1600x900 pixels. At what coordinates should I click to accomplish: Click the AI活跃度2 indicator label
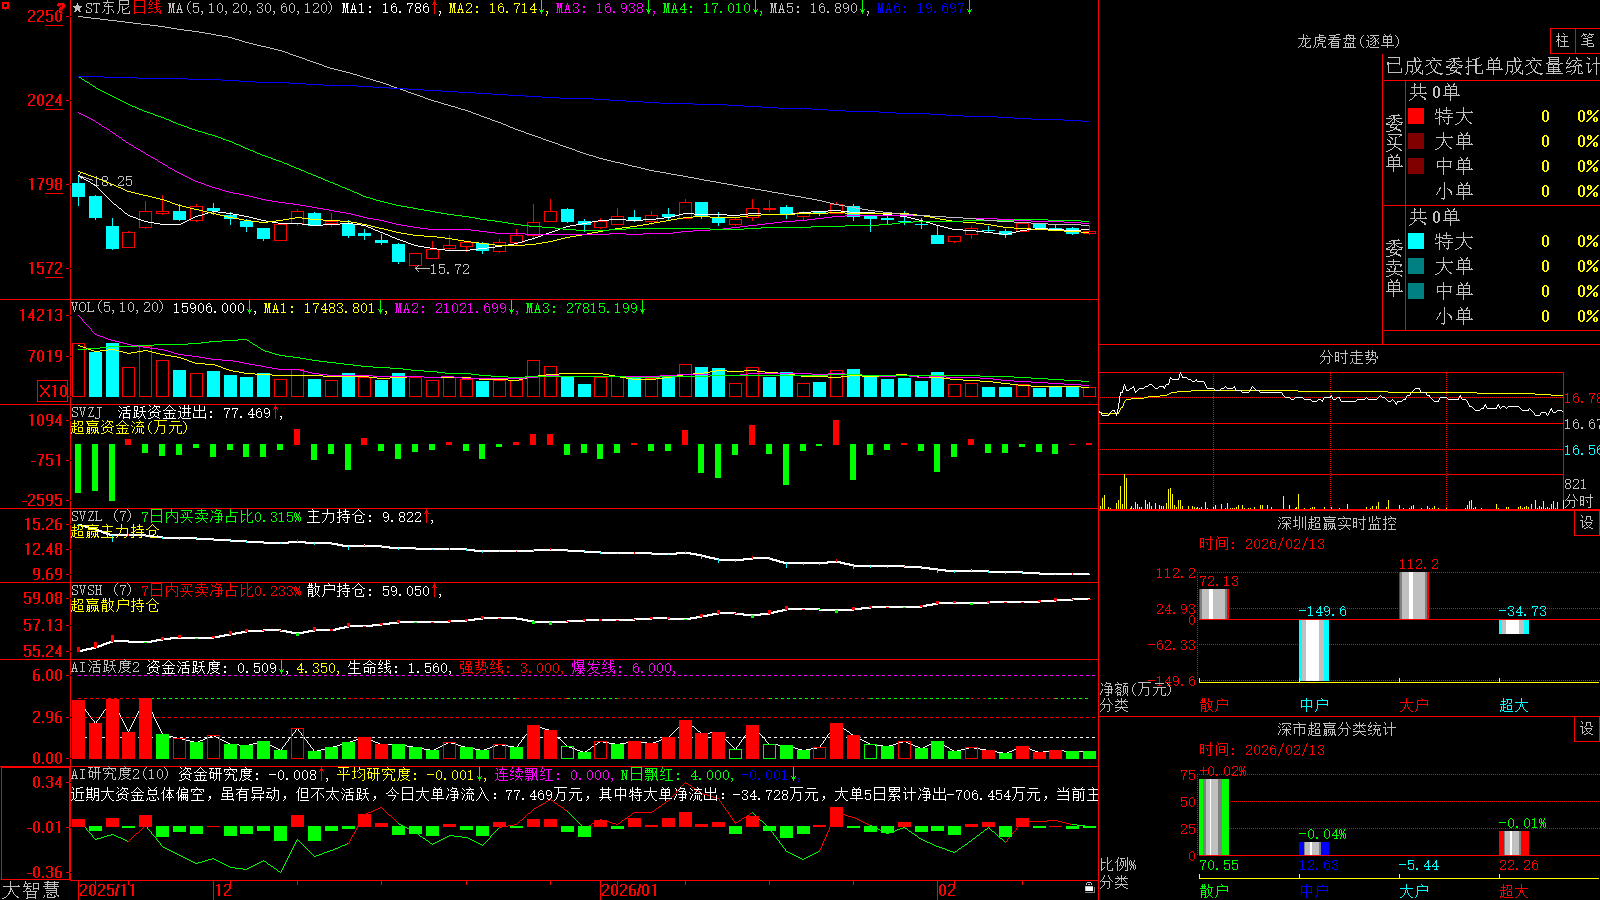click(x=106, y=667)
